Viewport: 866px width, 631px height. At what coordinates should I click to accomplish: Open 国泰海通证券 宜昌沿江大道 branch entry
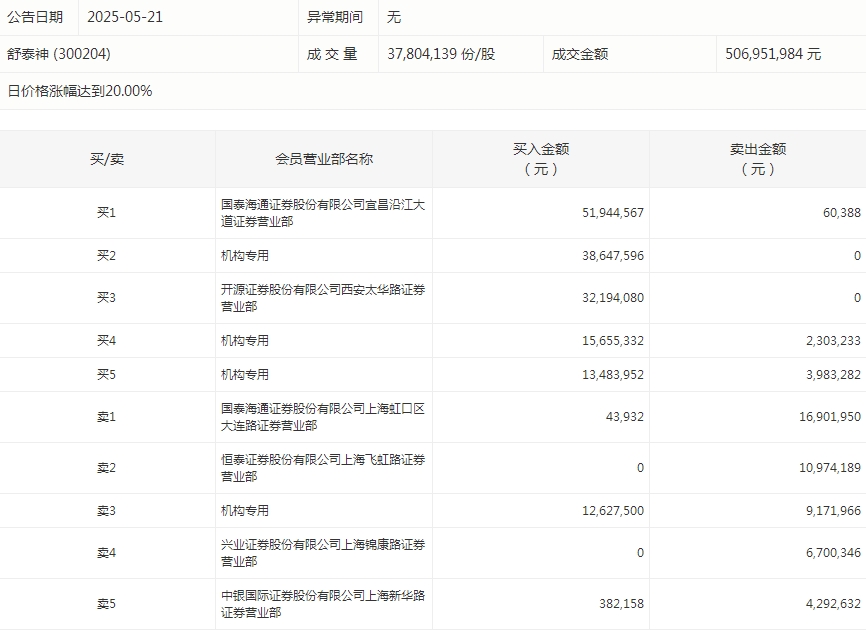click(323, 213)
